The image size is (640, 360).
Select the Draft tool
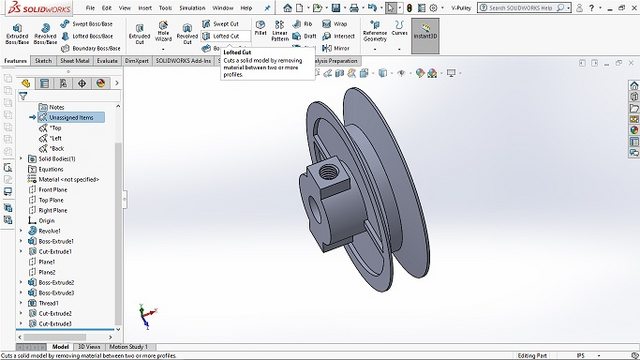[x=304, y=36]
